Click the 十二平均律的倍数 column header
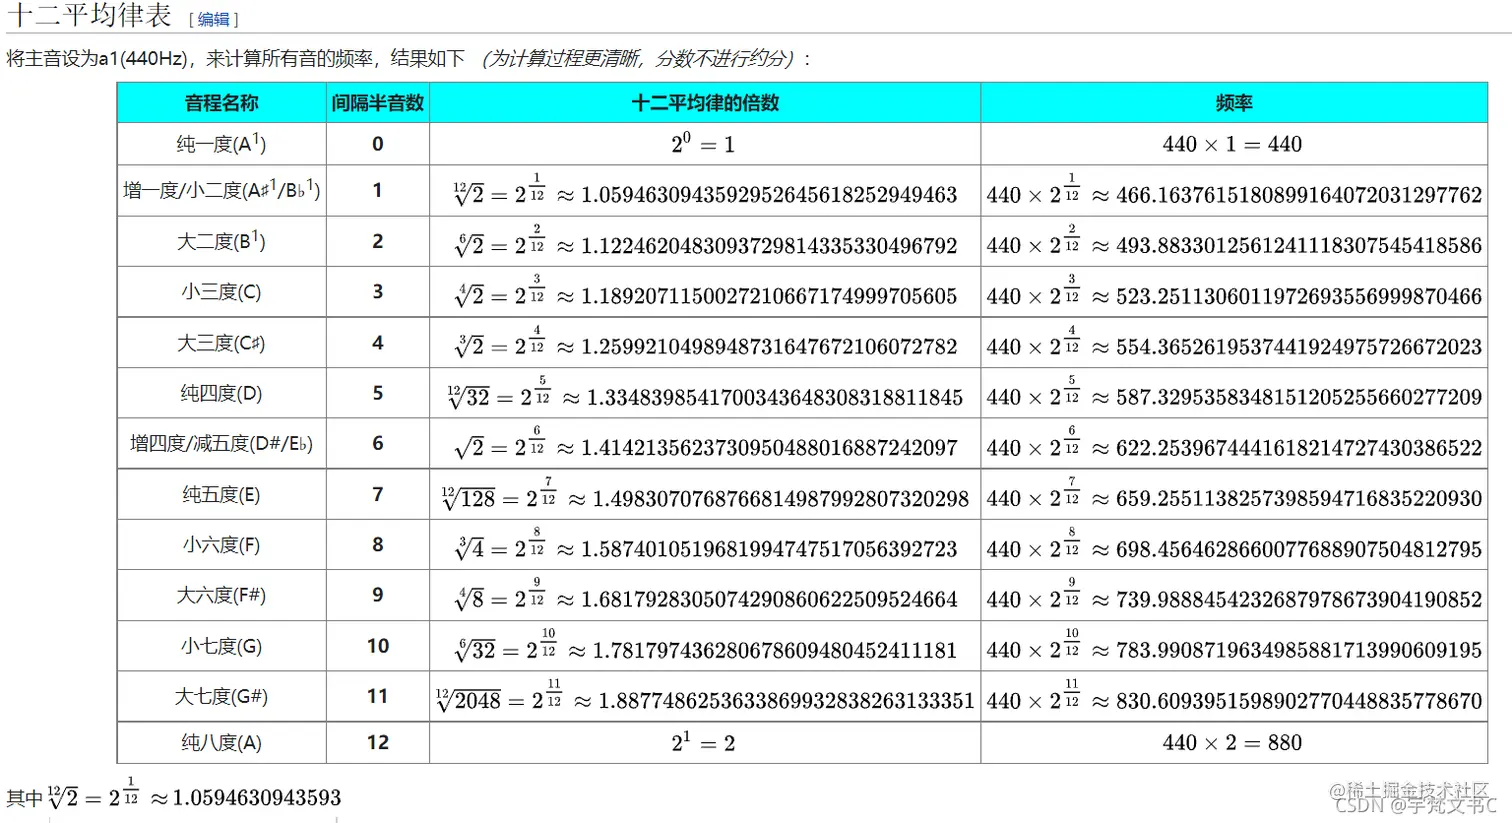This screenshot has width=1512, height=823. (x=705, y=103)
